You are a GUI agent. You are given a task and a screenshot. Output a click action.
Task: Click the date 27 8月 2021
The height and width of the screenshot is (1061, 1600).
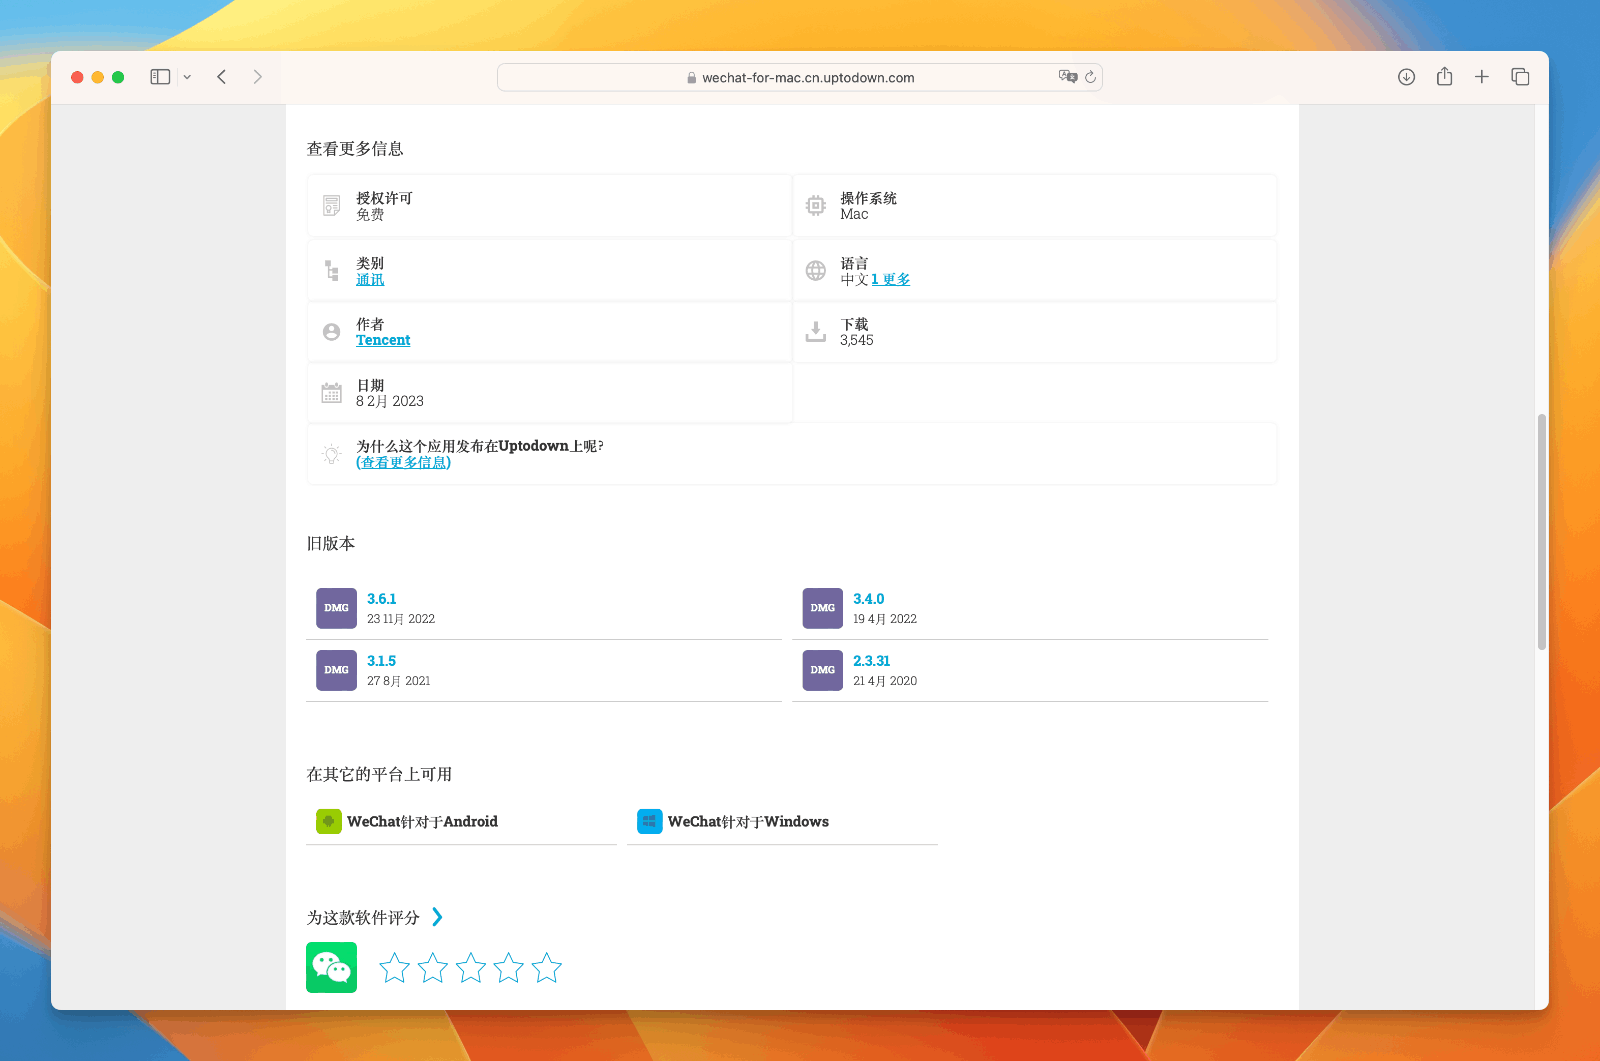398,681
